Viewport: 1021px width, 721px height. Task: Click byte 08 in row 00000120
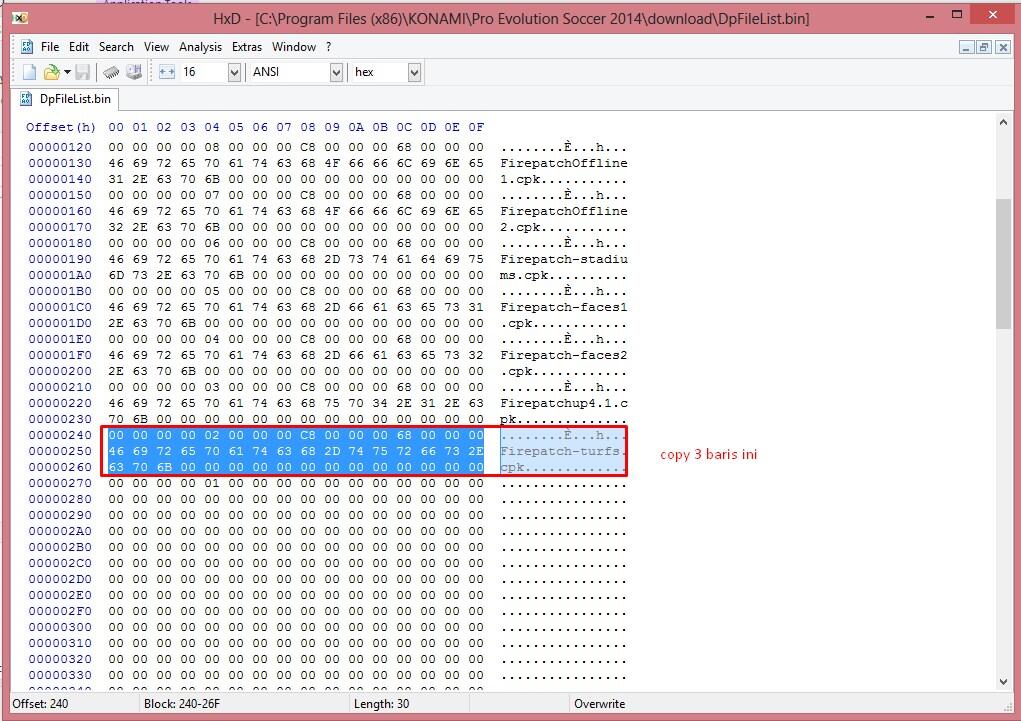[212, 147]
